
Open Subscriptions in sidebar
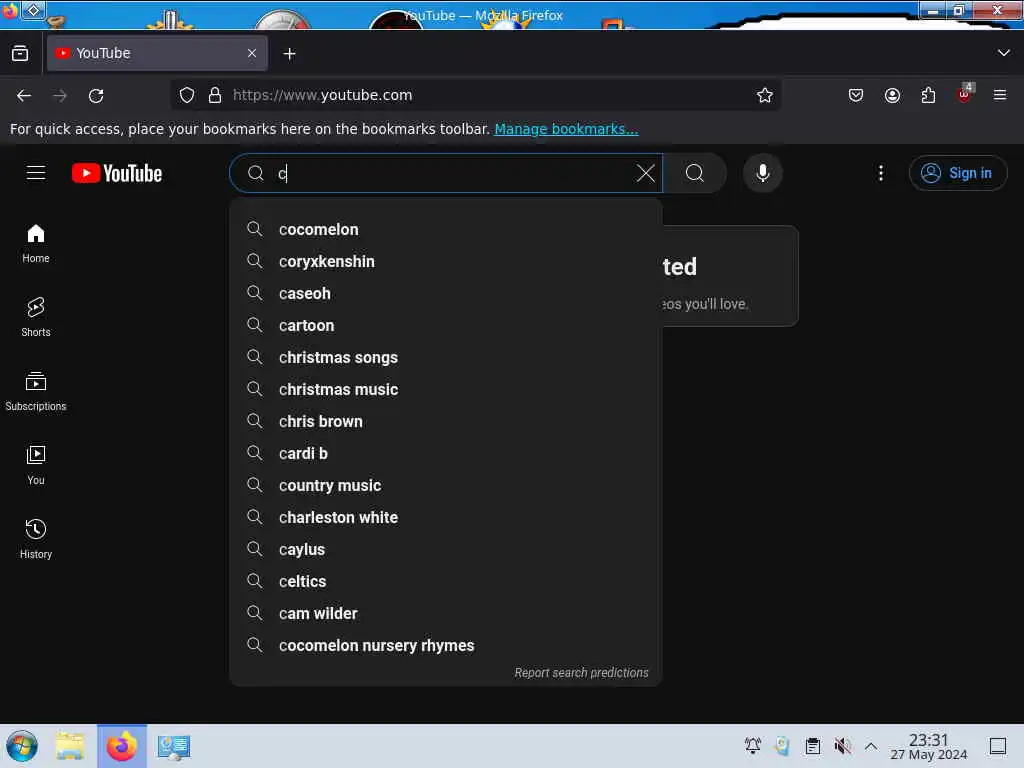point(36,391)
